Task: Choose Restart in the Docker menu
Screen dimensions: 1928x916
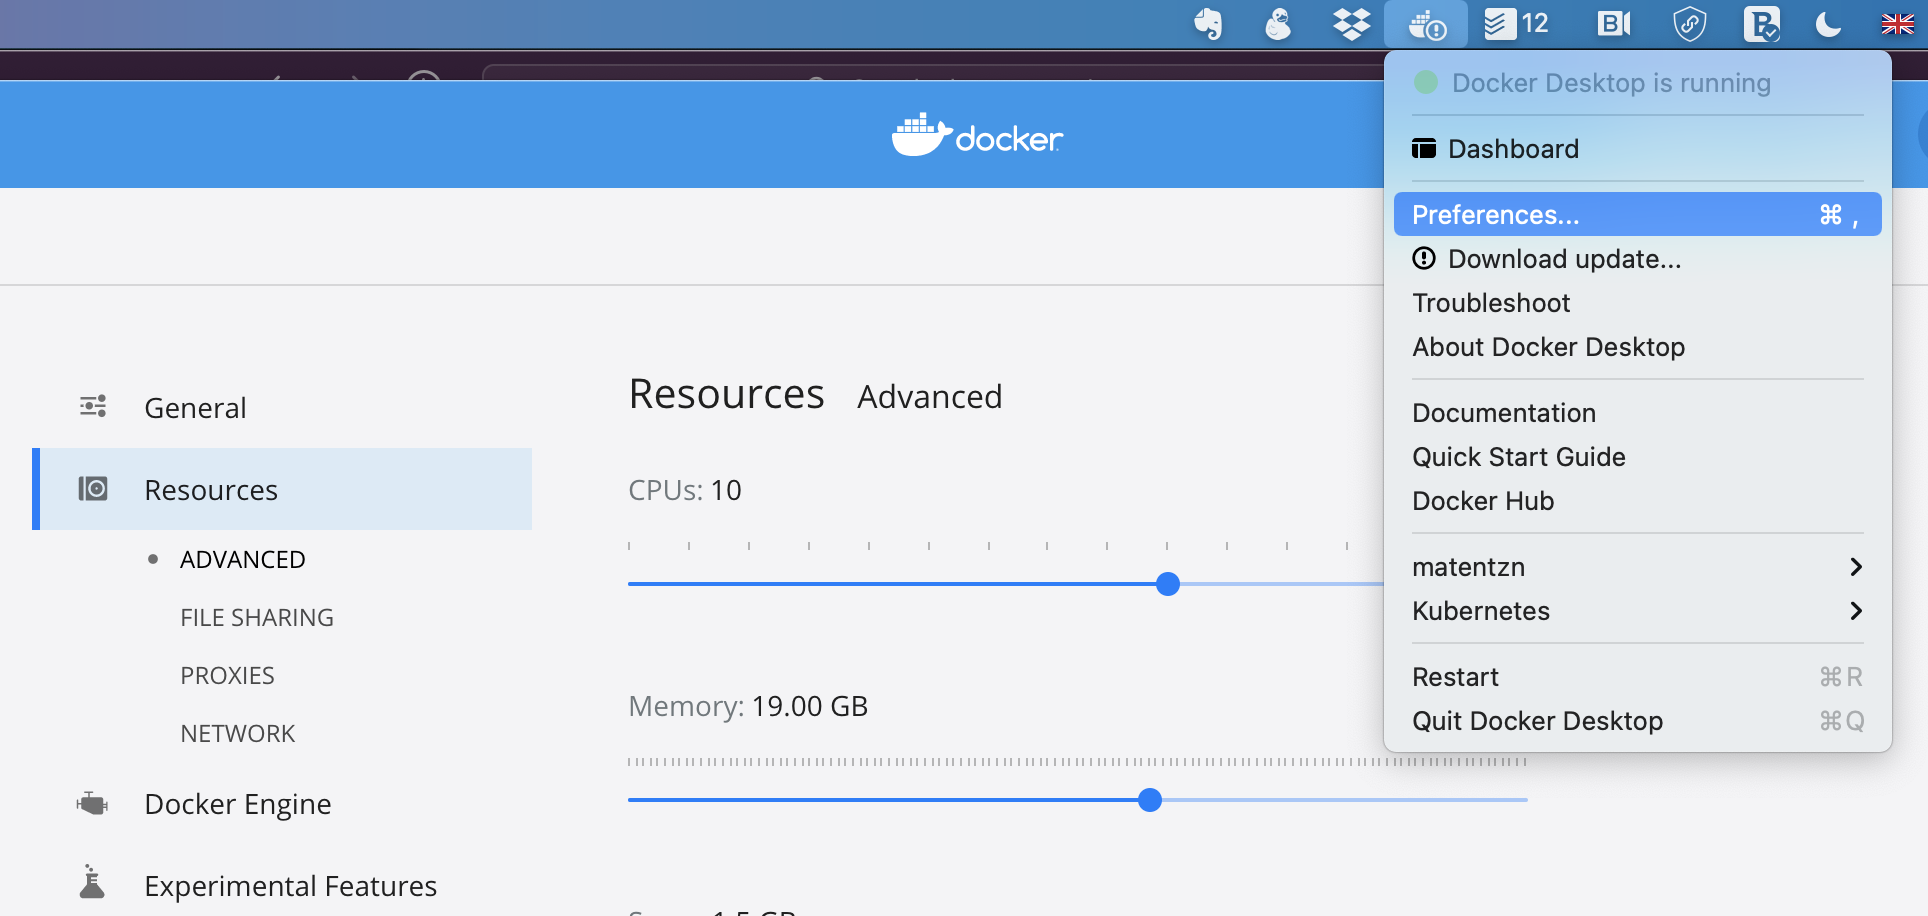Action: click(x=1637, y=677)
